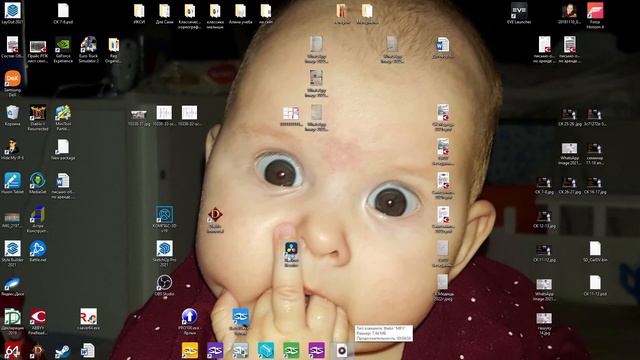Click the CK 16-17.jpg thumbnail
Screen dimensions: 640x360
point(595,181)
